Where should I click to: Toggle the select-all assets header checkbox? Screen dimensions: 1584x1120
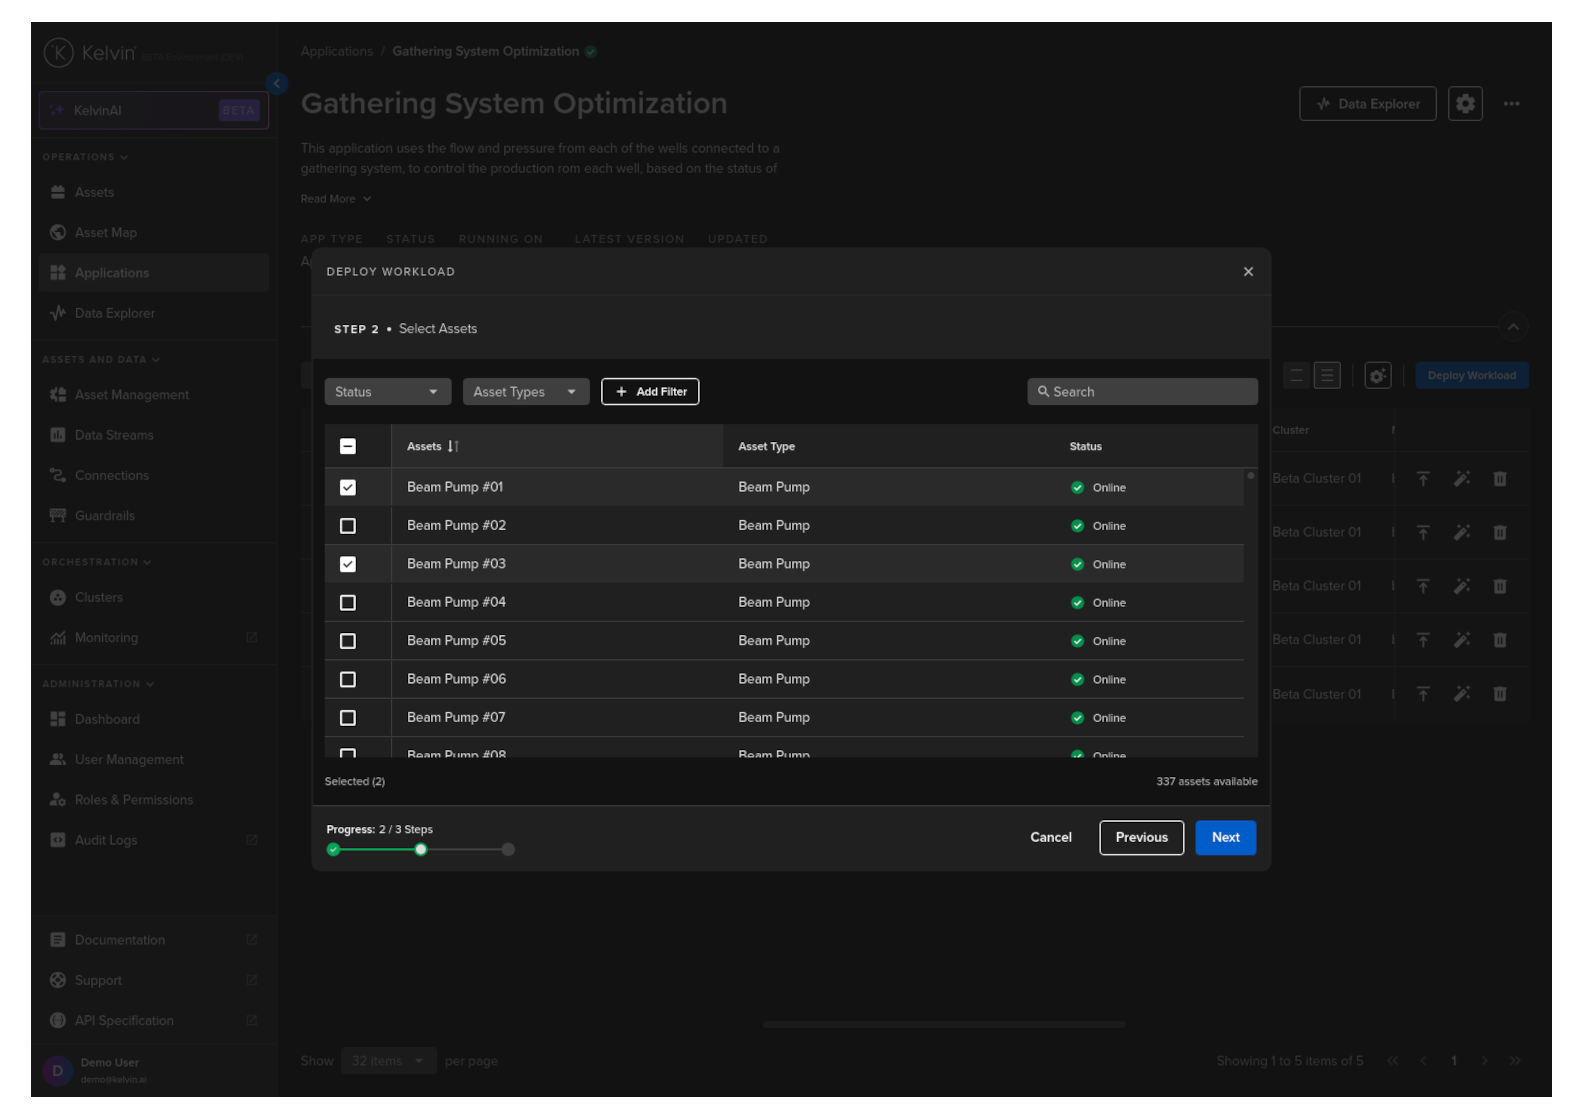348,447
